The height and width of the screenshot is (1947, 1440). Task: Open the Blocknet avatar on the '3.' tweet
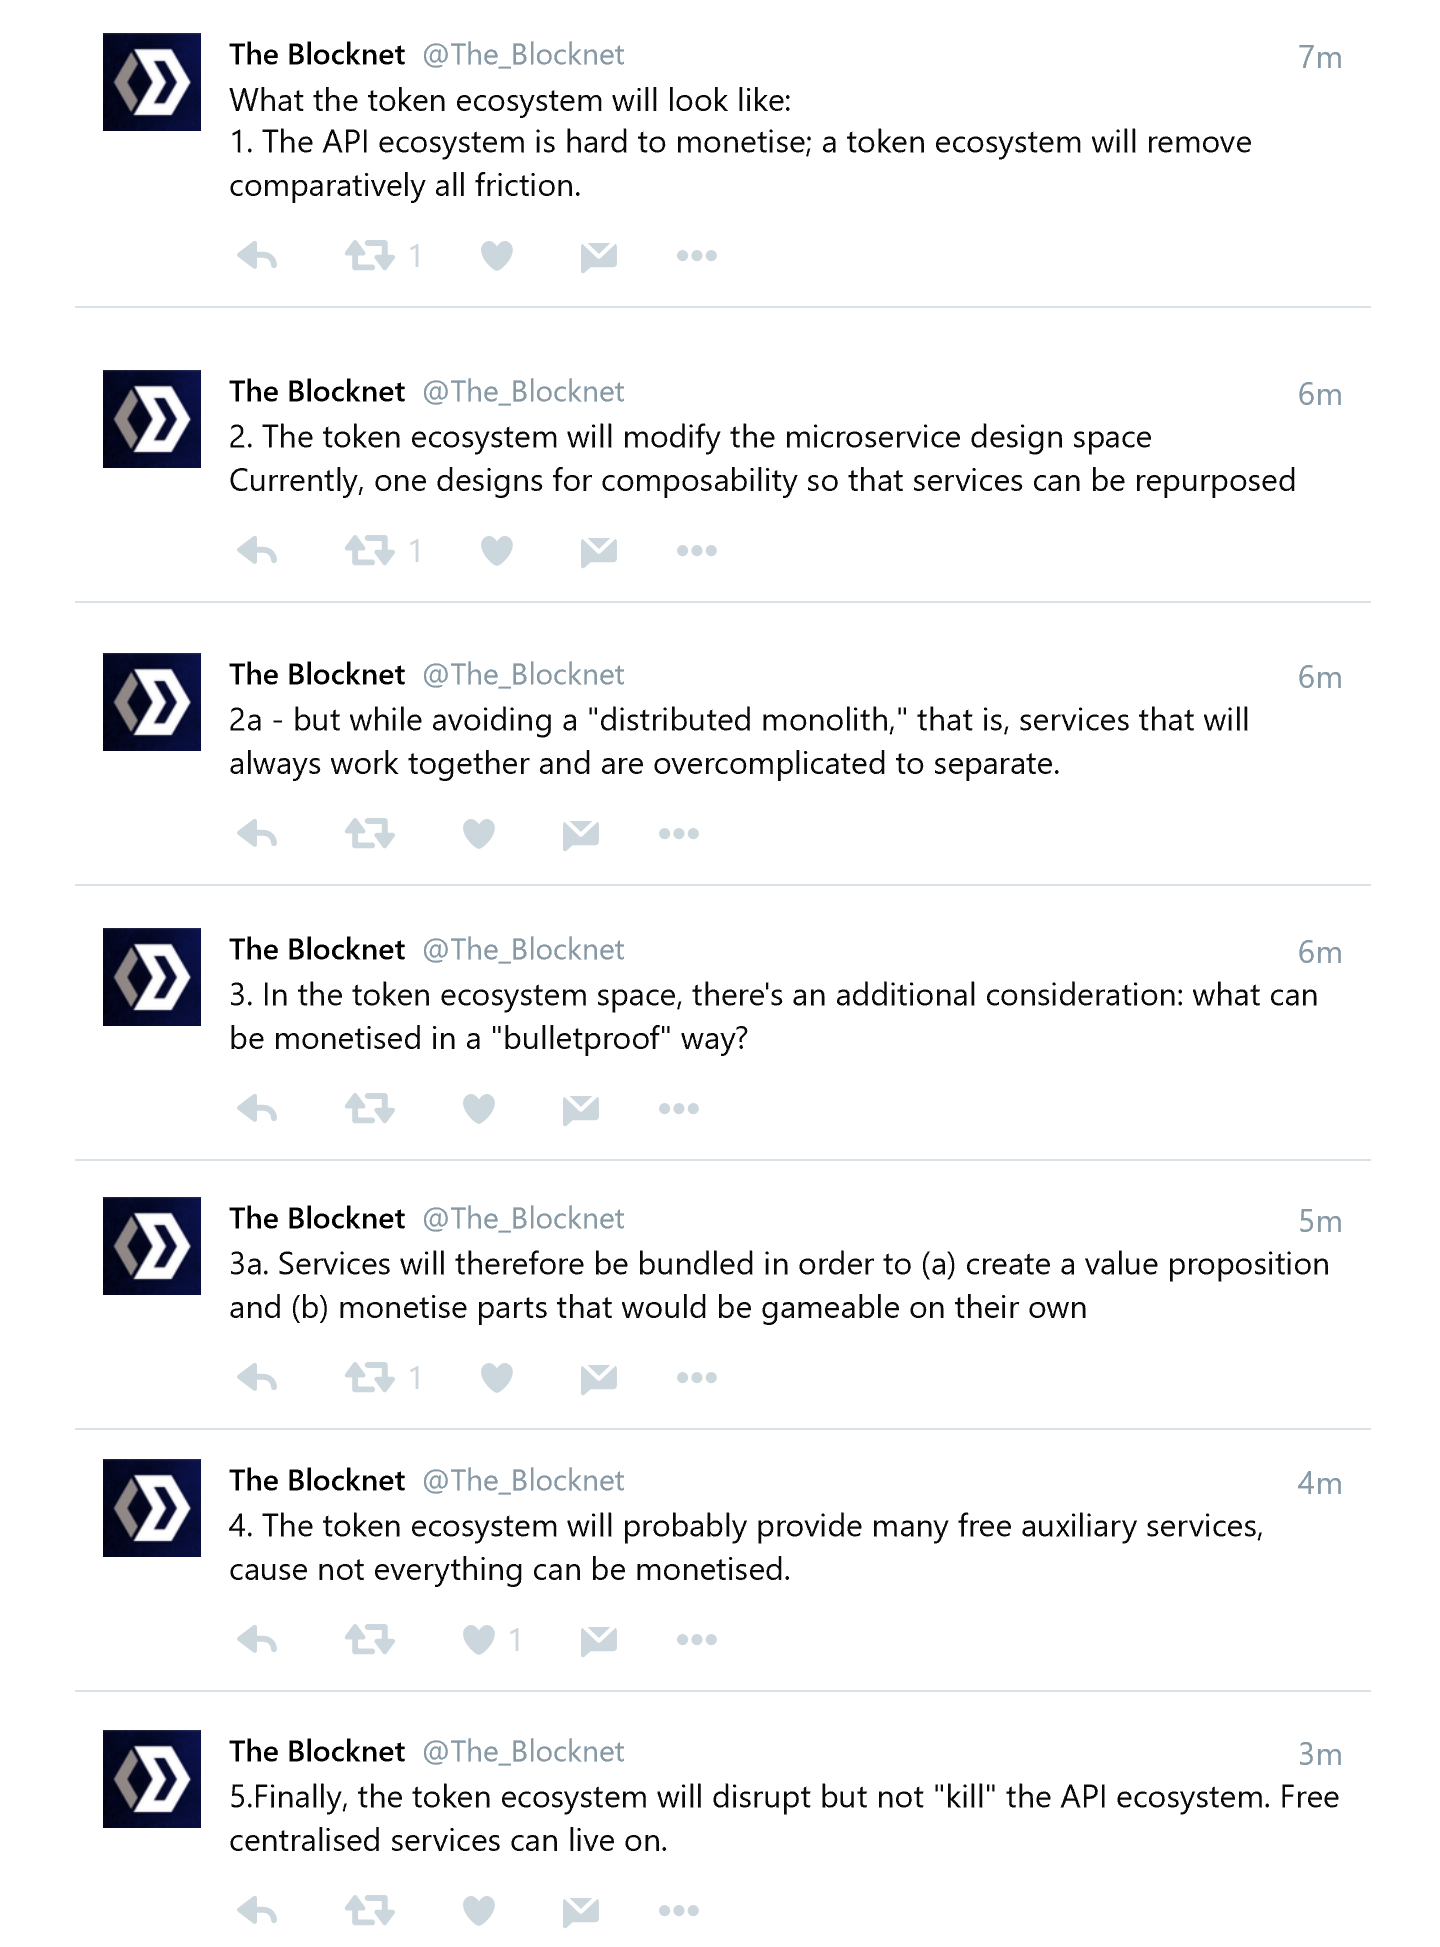(152, 977)
